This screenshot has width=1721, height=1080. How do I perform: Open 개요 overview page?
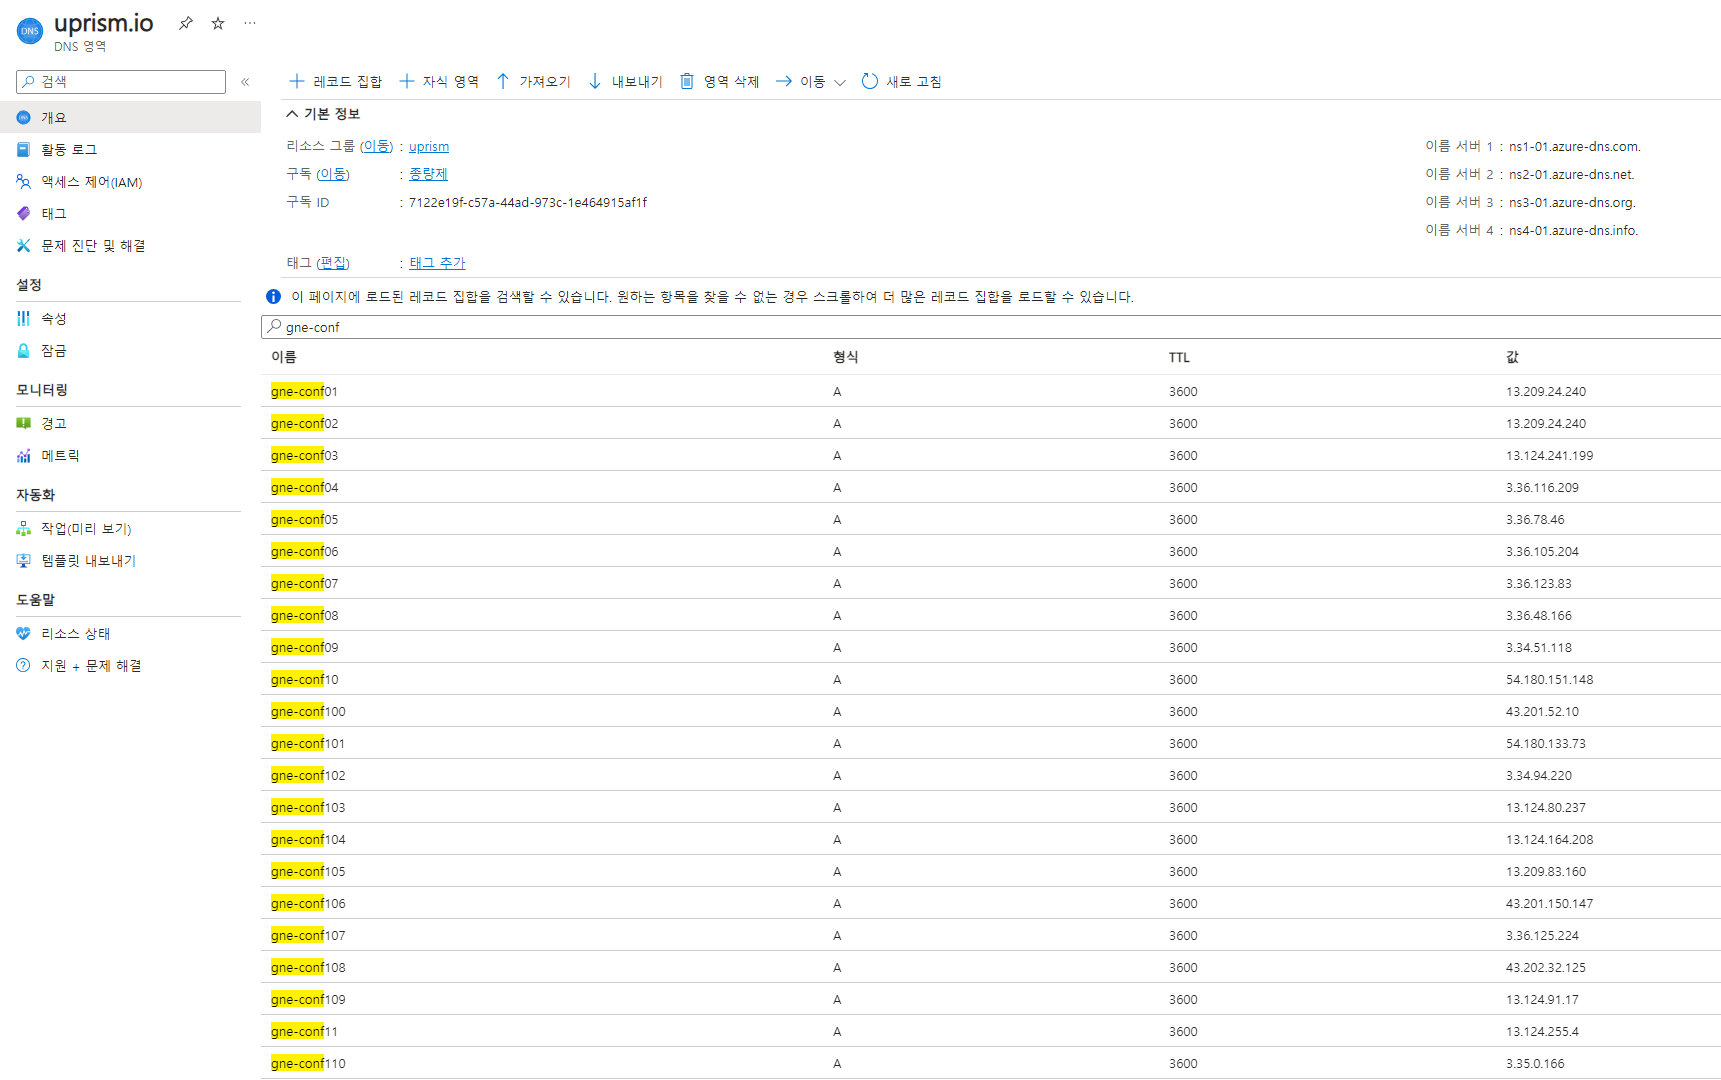point(130,117)
